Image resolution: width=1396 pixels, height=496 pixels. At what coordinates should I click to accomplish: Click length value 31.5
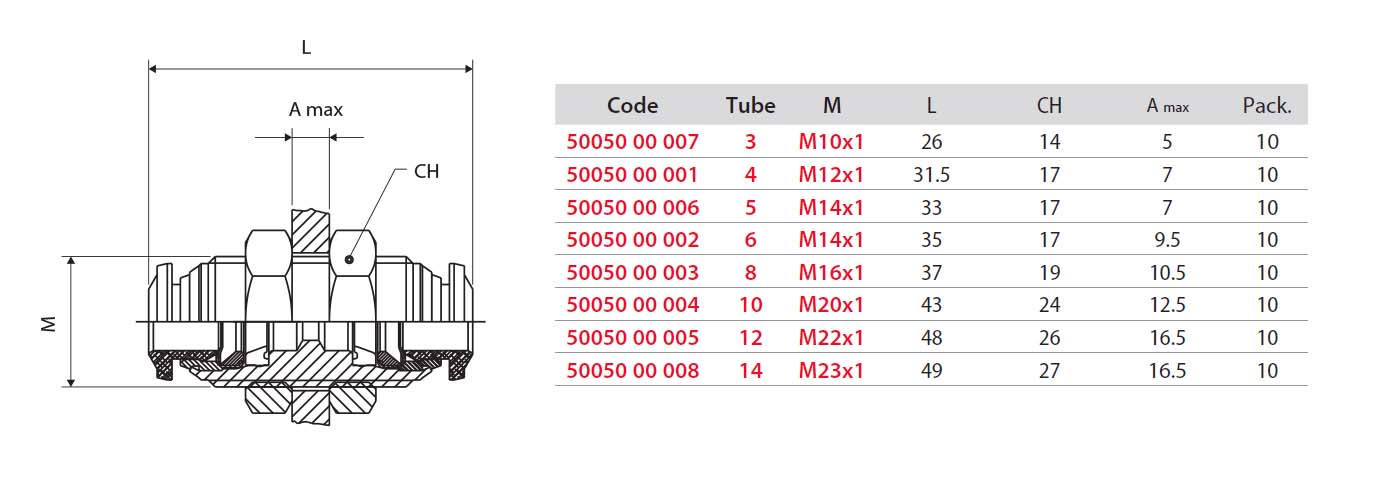click(931, 175)
